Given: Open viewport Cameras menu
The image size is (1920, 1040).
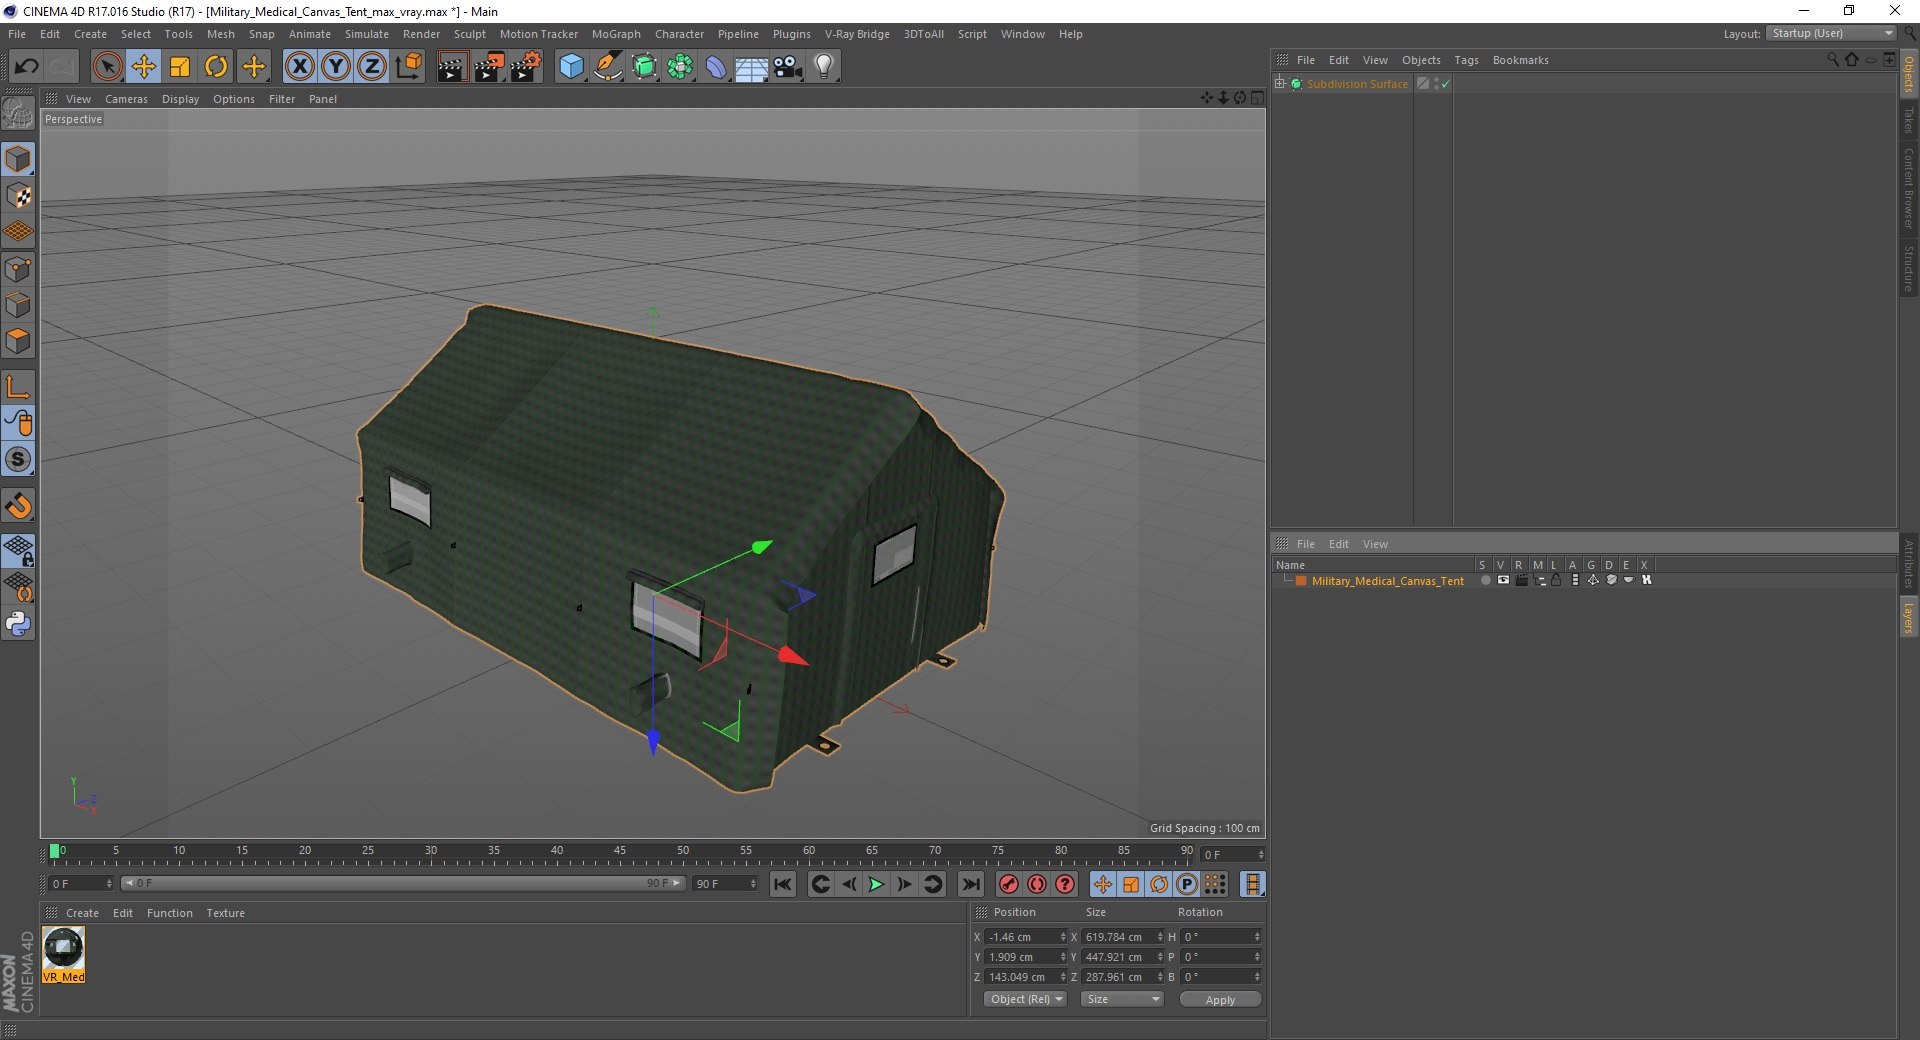Looking at the screenshot, I should 126,99.
